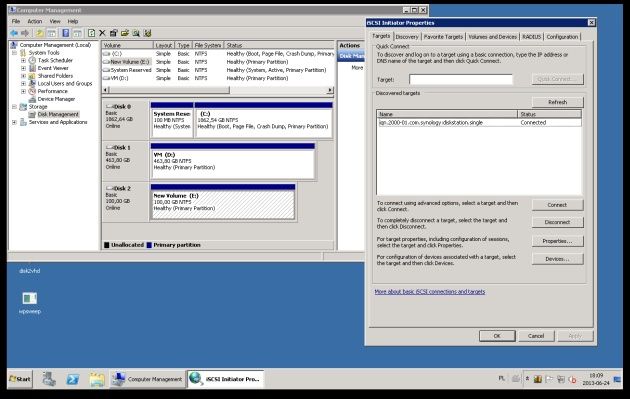This screenshot has width=630, height=399.
Task: Click Cancel in iSCSI Initiator Properties
Action: [x=536, y=336]
